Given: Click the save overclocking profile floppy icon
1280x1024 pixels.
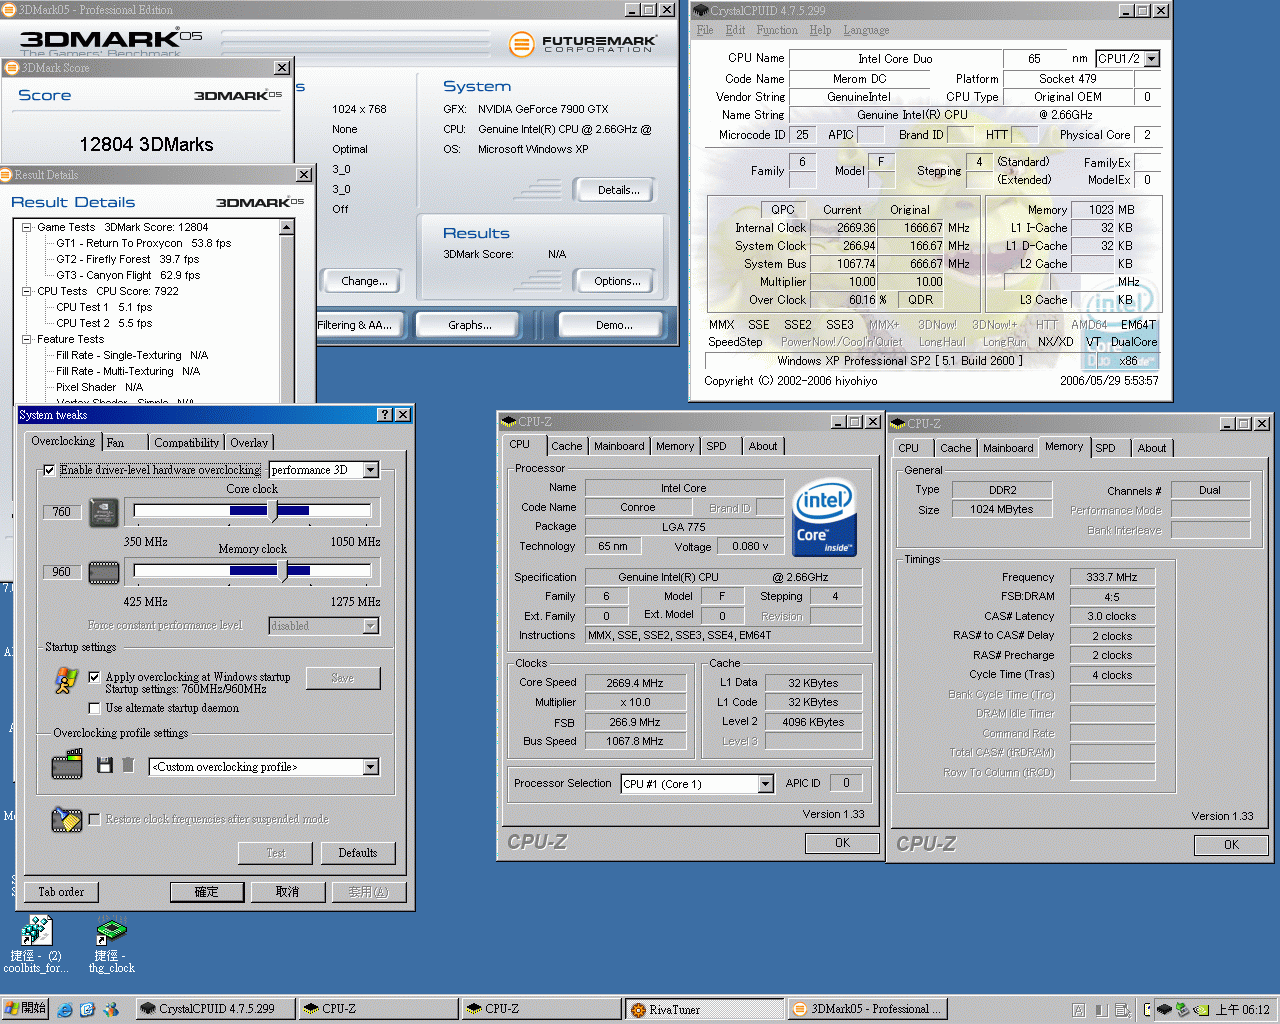Looking at the screenshot, I should (104, 765).
